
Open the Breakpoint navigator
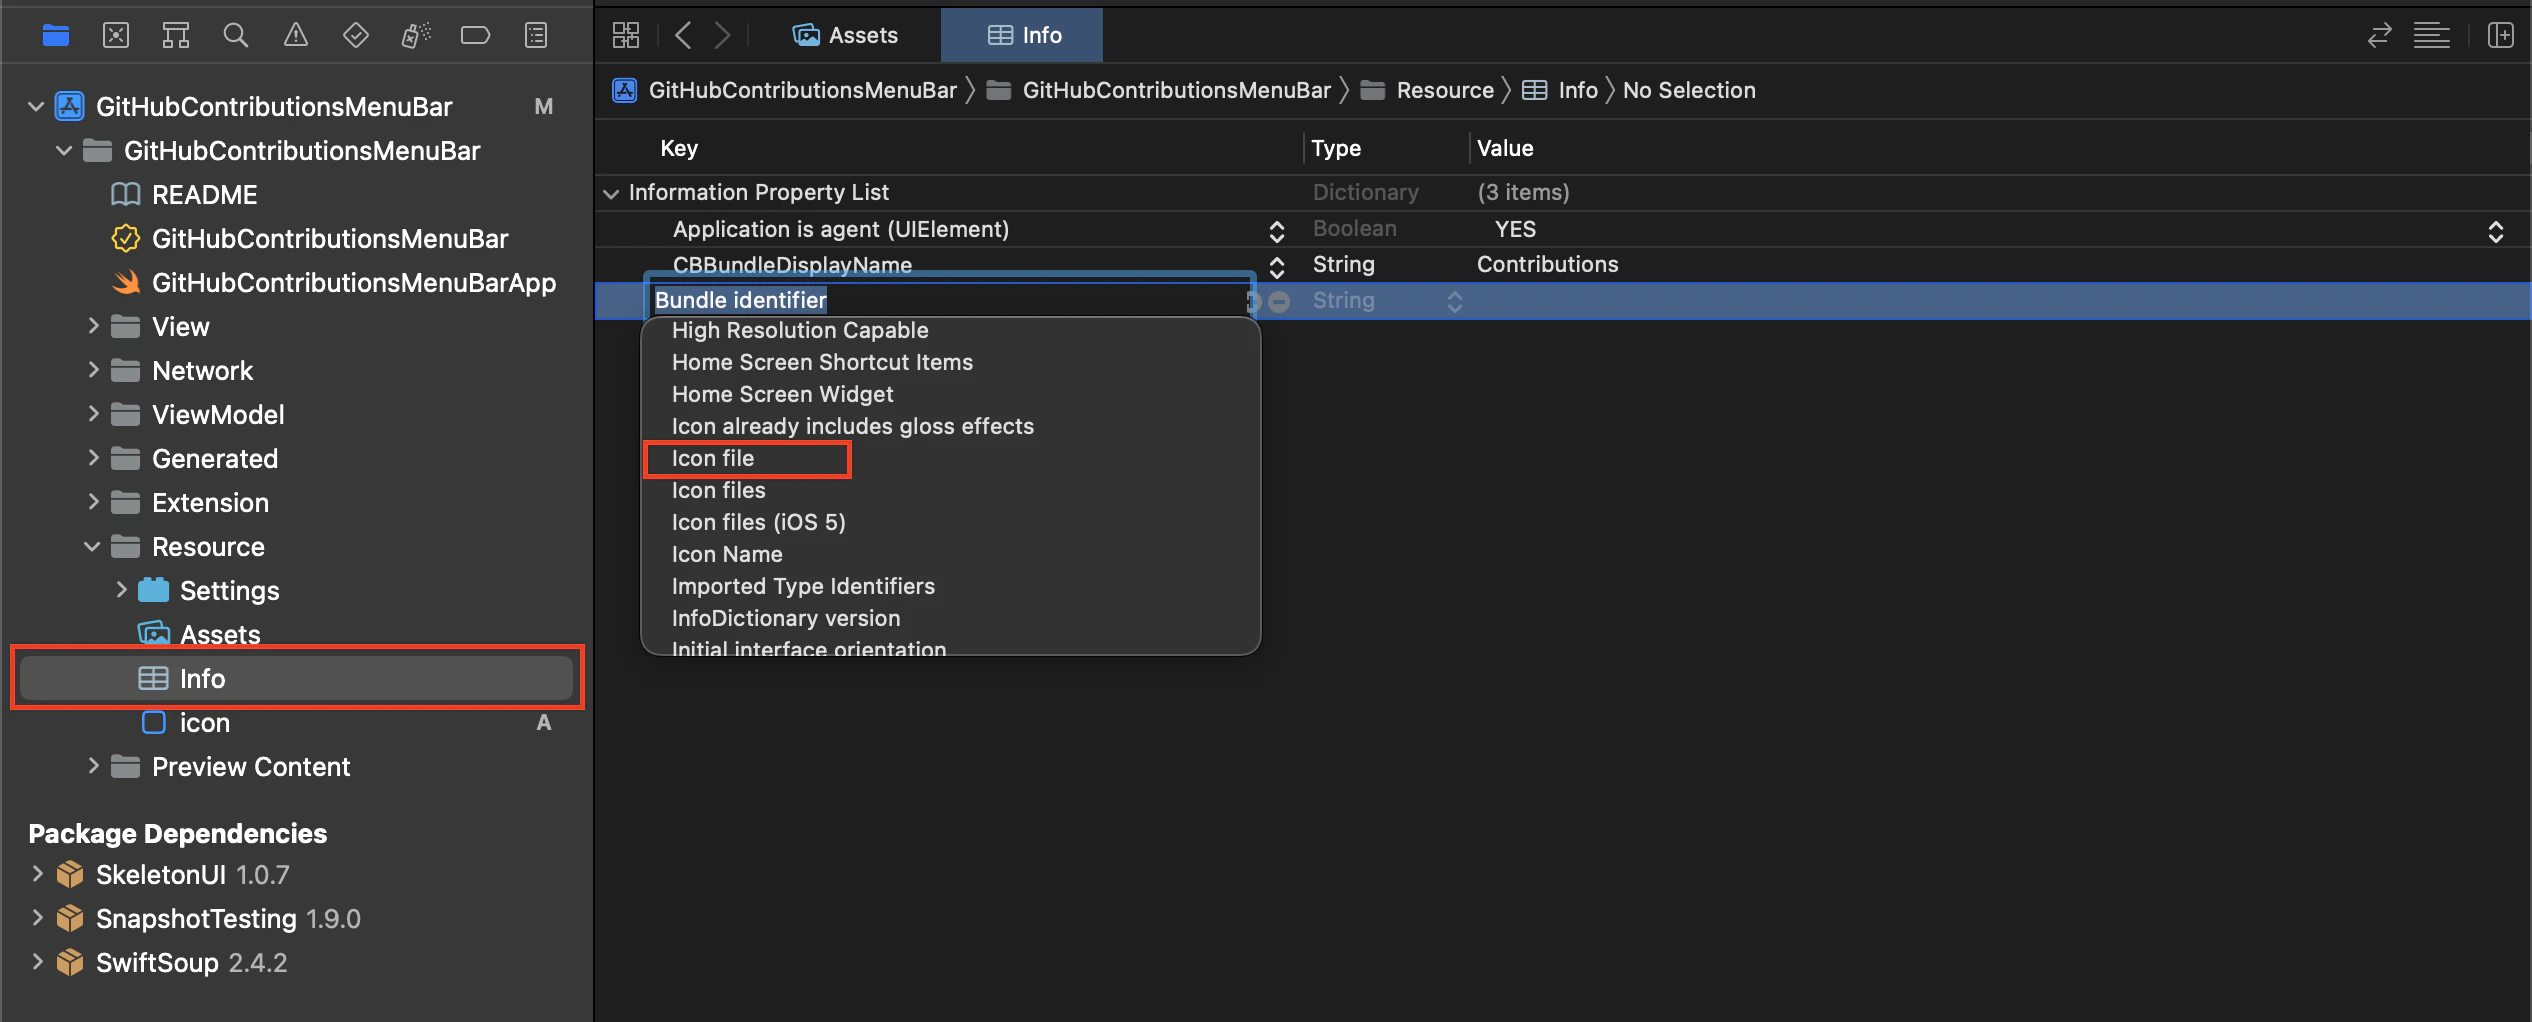coord(475,36)
